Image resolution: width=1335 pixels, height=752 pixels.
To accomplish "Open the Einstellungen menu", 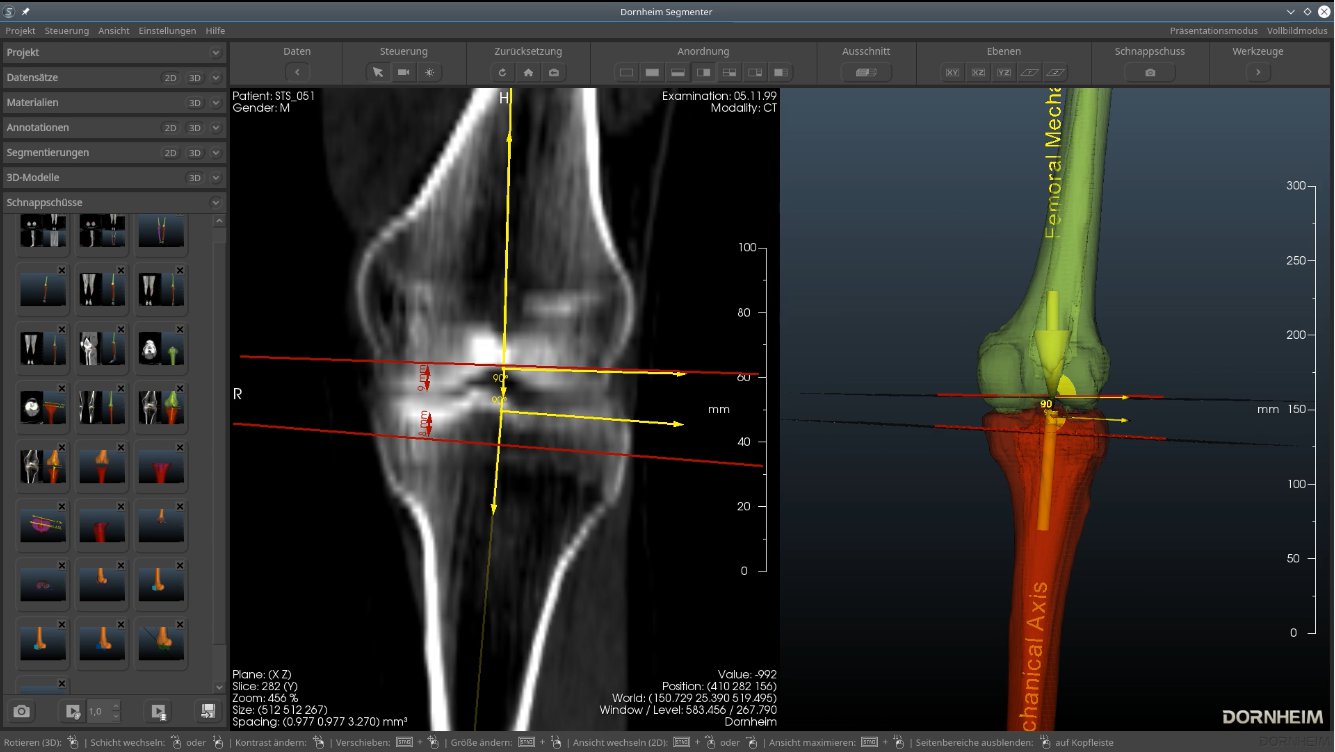I will tap(168, 31).
